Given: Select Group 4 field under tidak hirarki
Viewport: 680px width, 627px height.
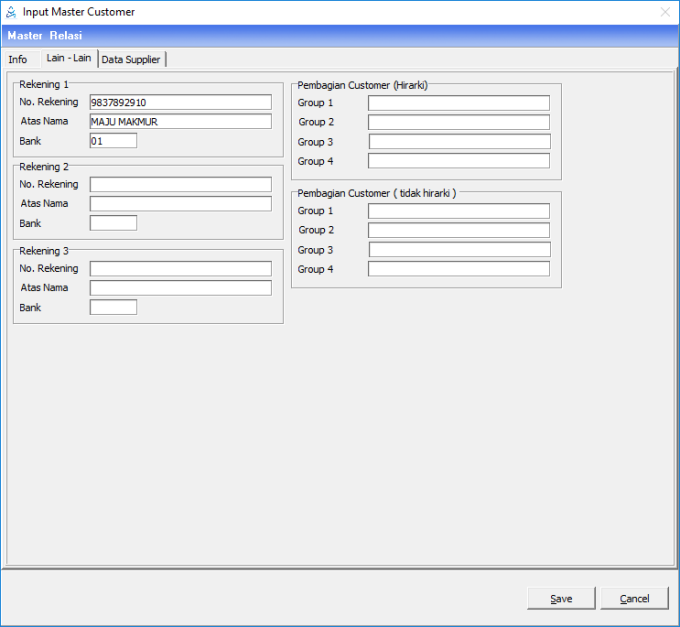Looking at the screenshot, I should coord(458,269).
